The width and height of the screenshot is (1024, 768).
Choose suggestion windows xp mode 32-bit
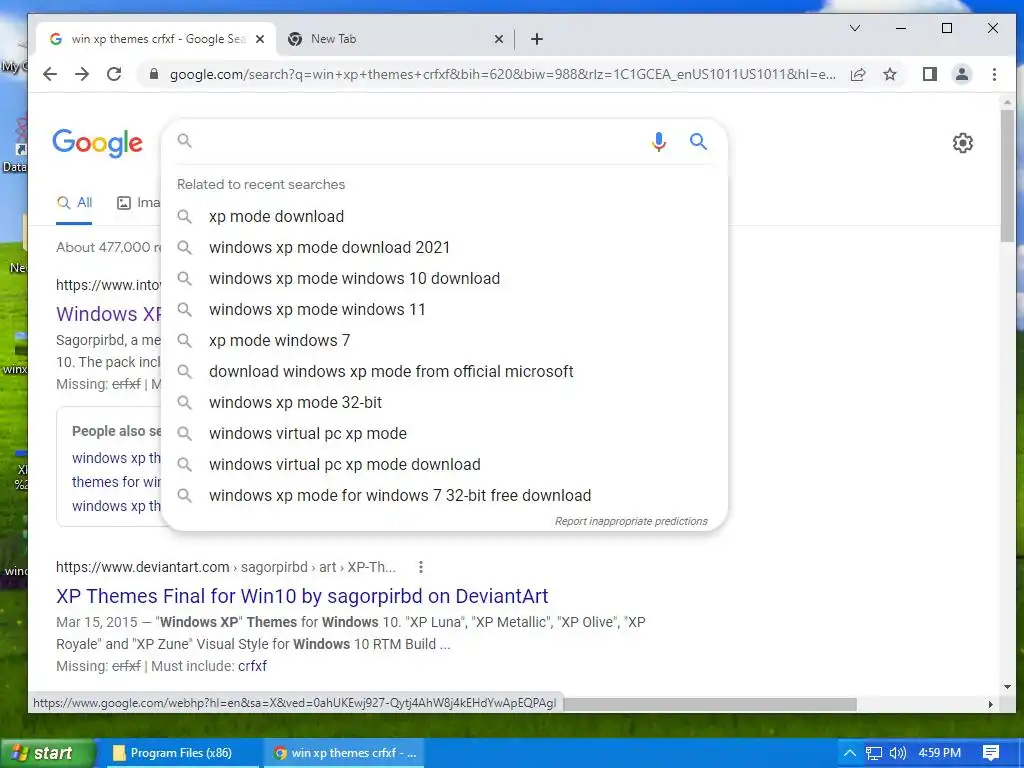coord(444,402)
